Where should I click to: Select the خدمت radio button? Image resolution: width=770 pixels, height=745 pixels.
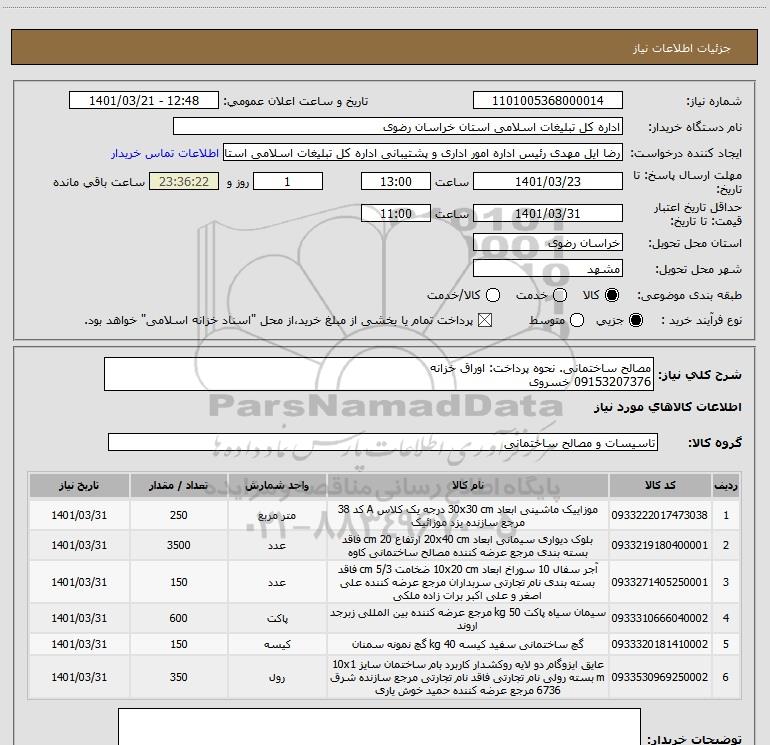560,295
